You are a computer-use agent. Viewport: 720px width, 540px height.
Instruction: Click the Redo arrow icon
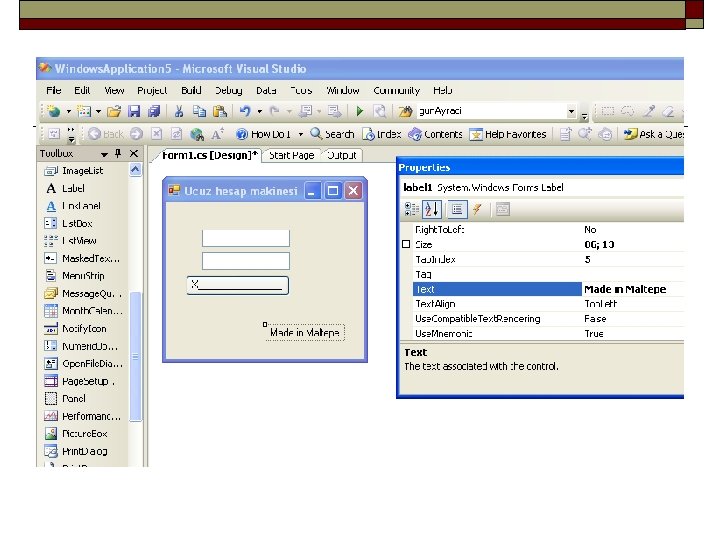click(275, 111)
